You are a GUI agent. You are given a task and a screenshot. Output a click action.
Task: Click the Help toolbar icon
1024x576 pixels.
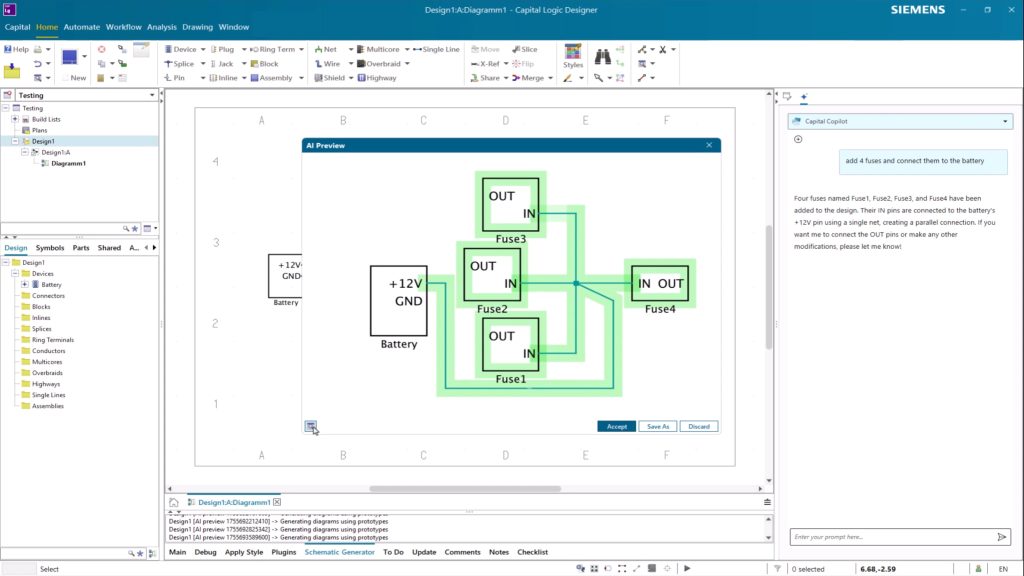coord(16,49)
